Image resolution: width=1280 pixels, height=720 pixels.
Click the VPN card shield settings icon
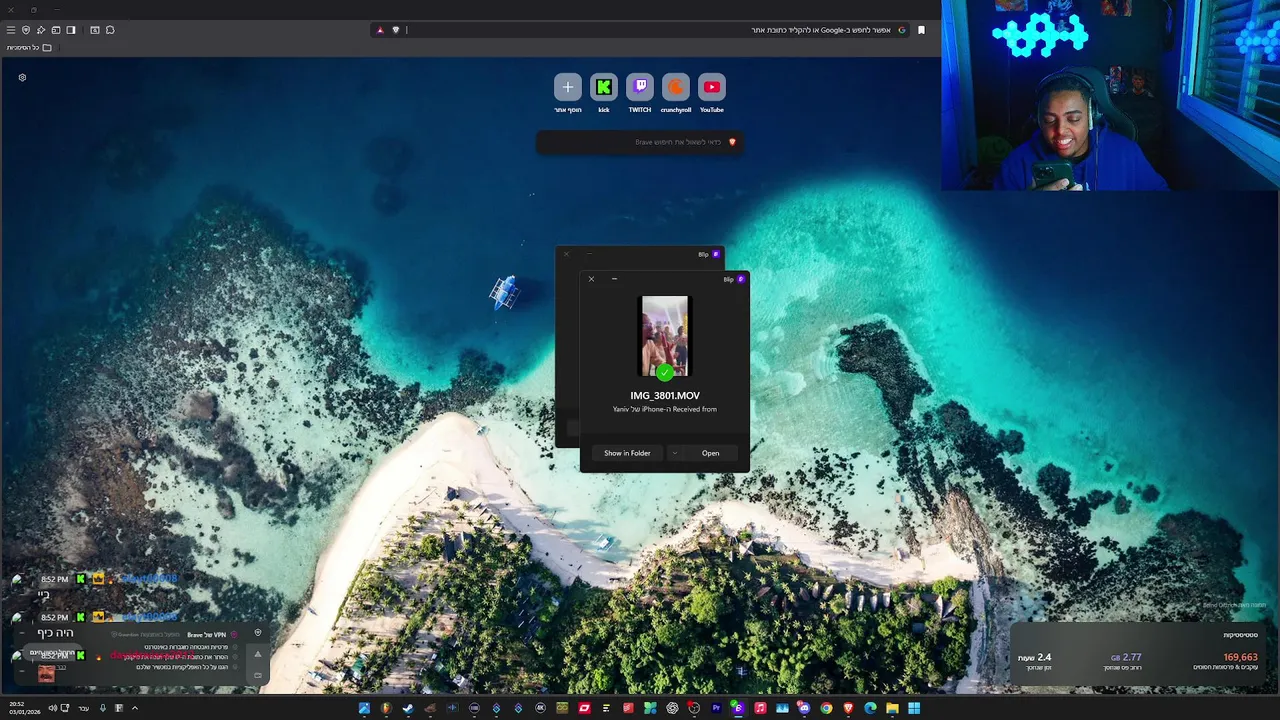tap(258, 632)
